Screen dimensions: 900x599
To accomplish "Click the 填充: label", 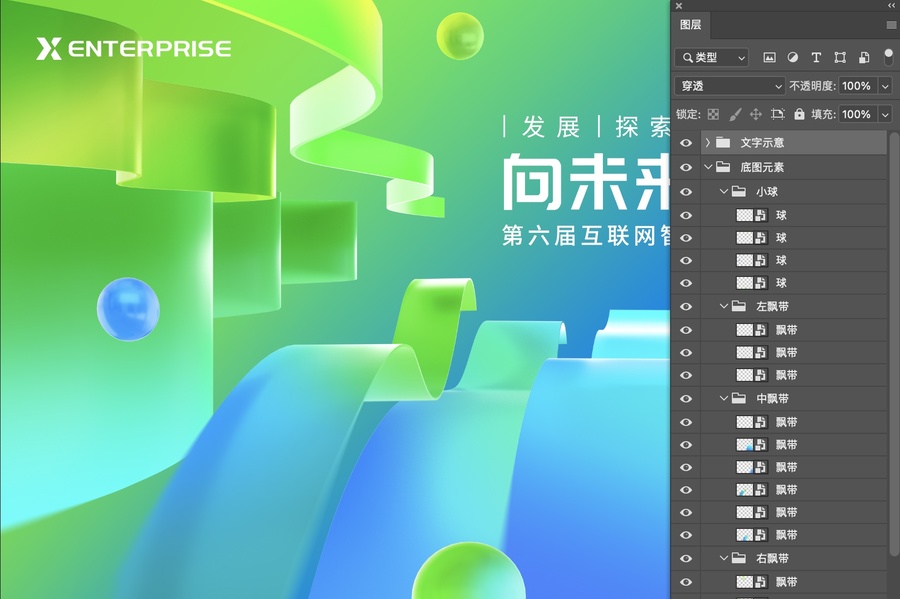I will coord(823,114).
